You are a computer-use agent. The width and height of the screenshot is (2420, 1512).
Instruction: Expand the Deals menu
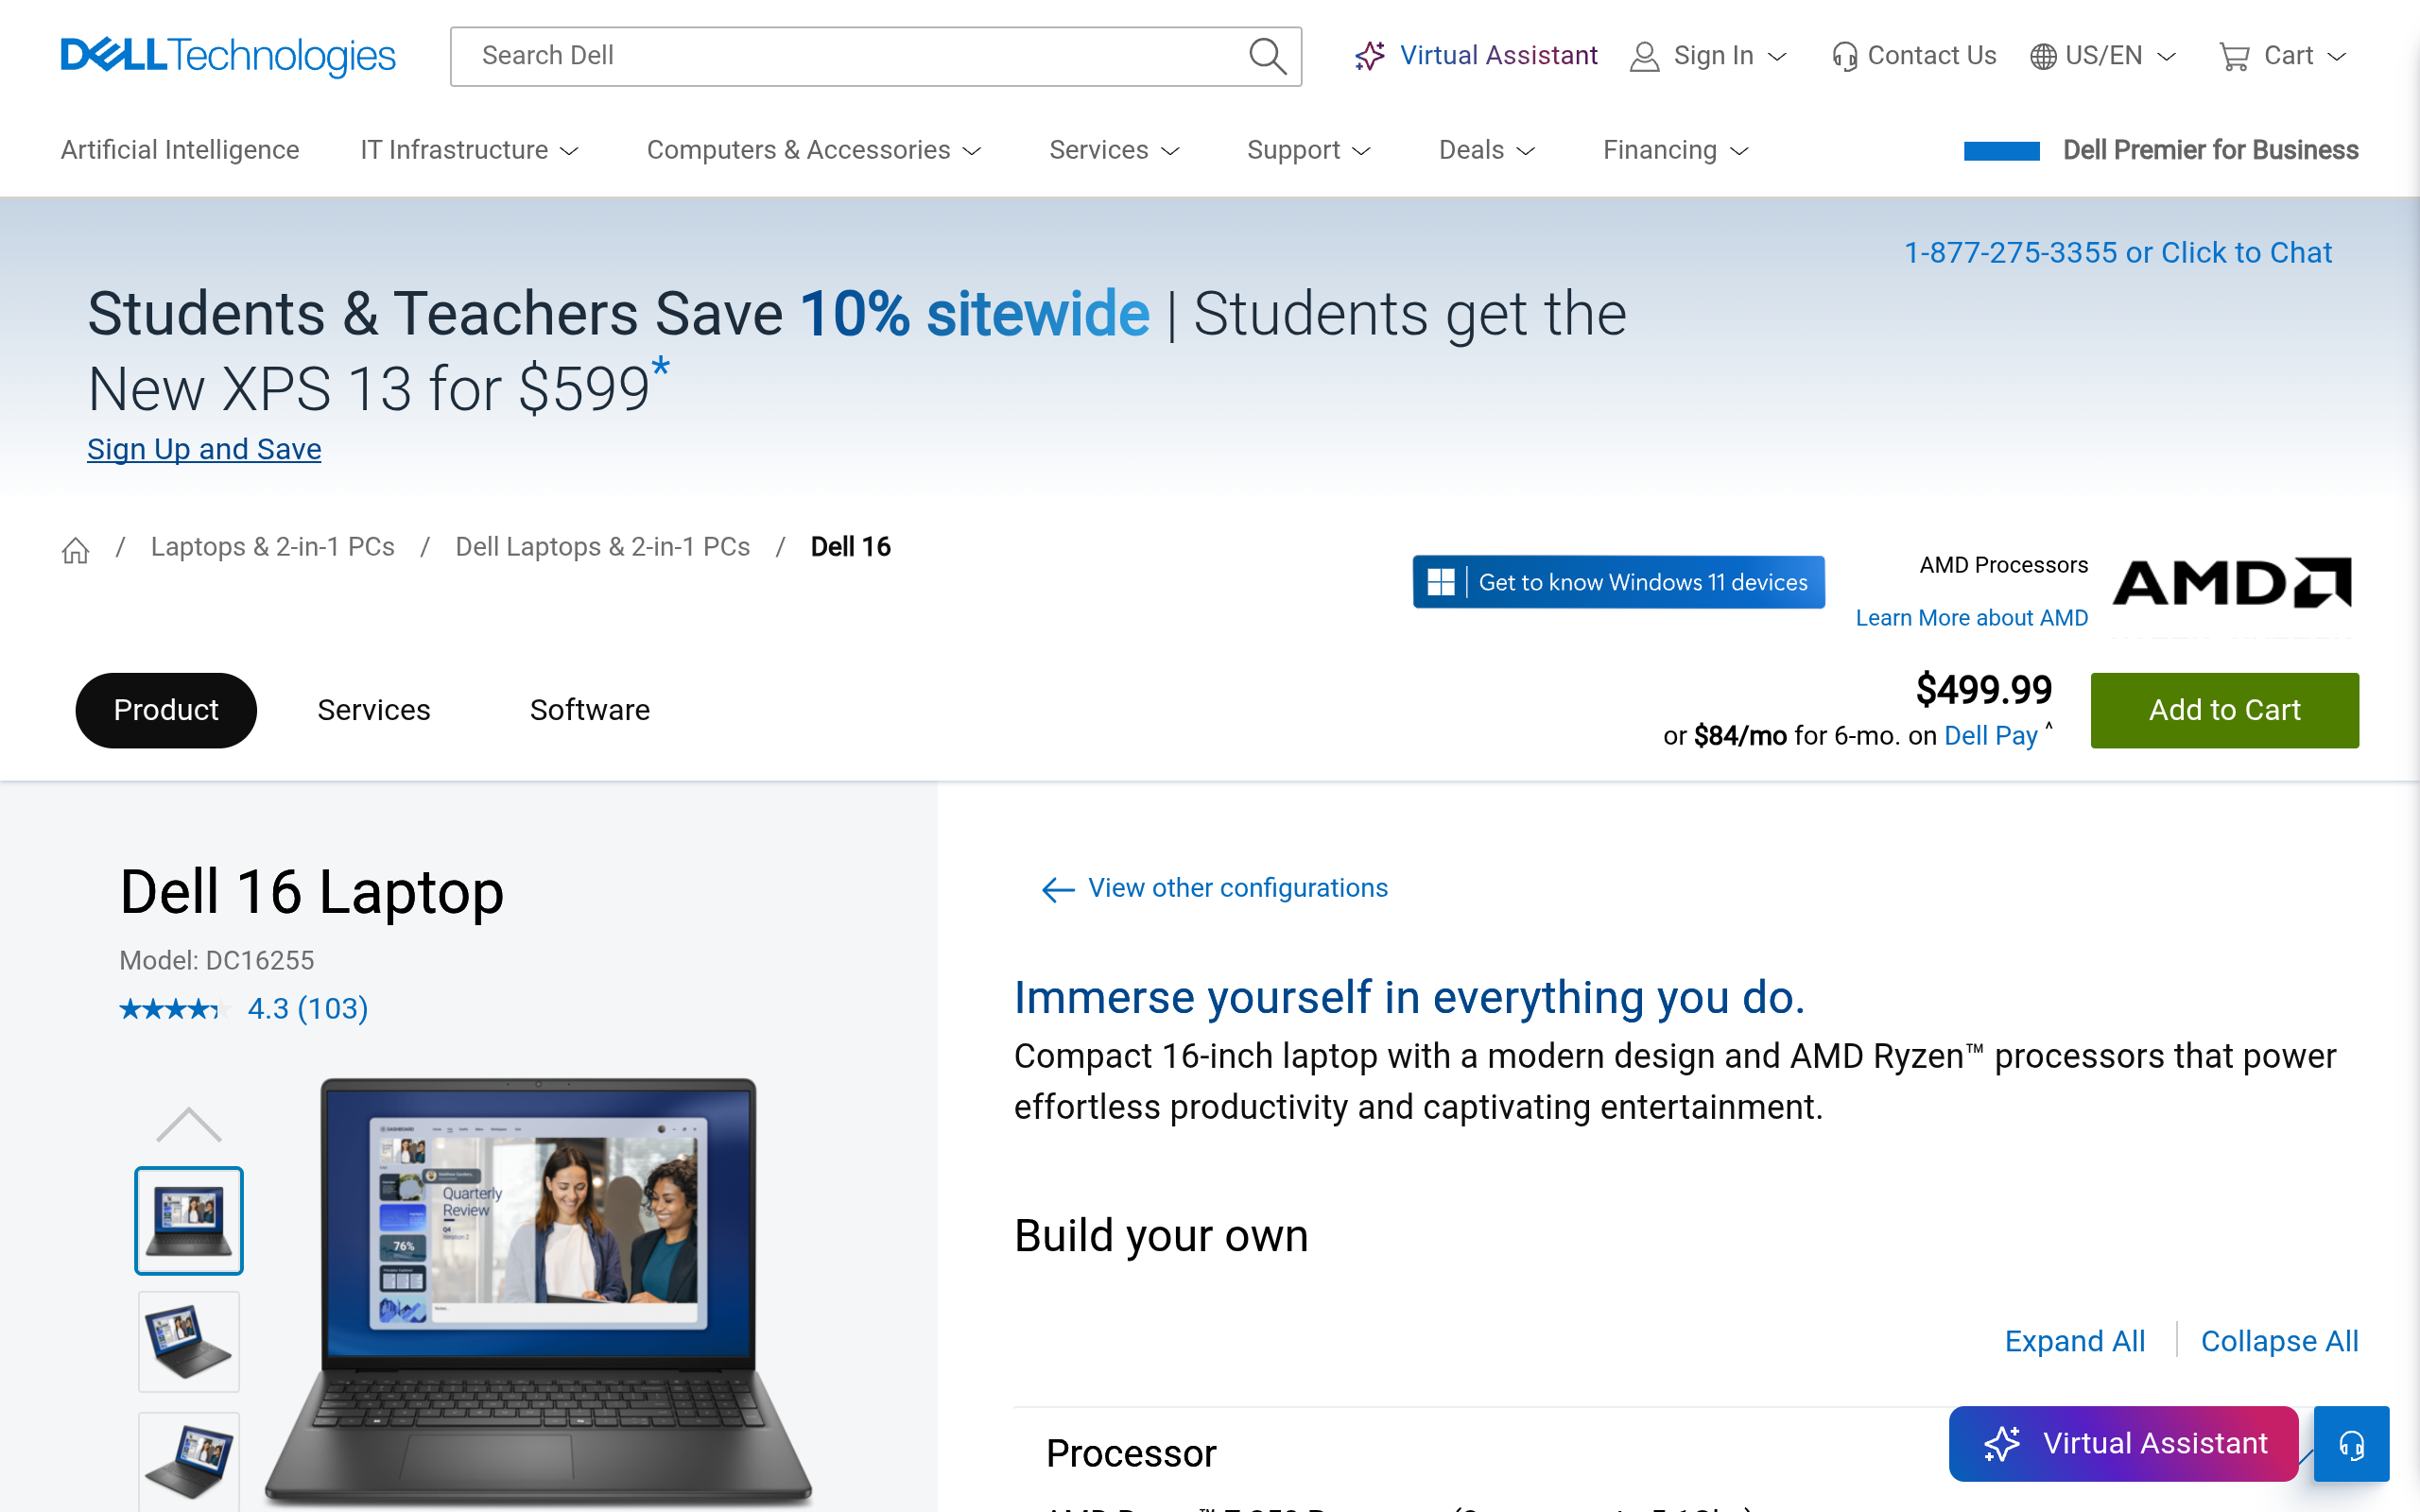[1486, 150]
